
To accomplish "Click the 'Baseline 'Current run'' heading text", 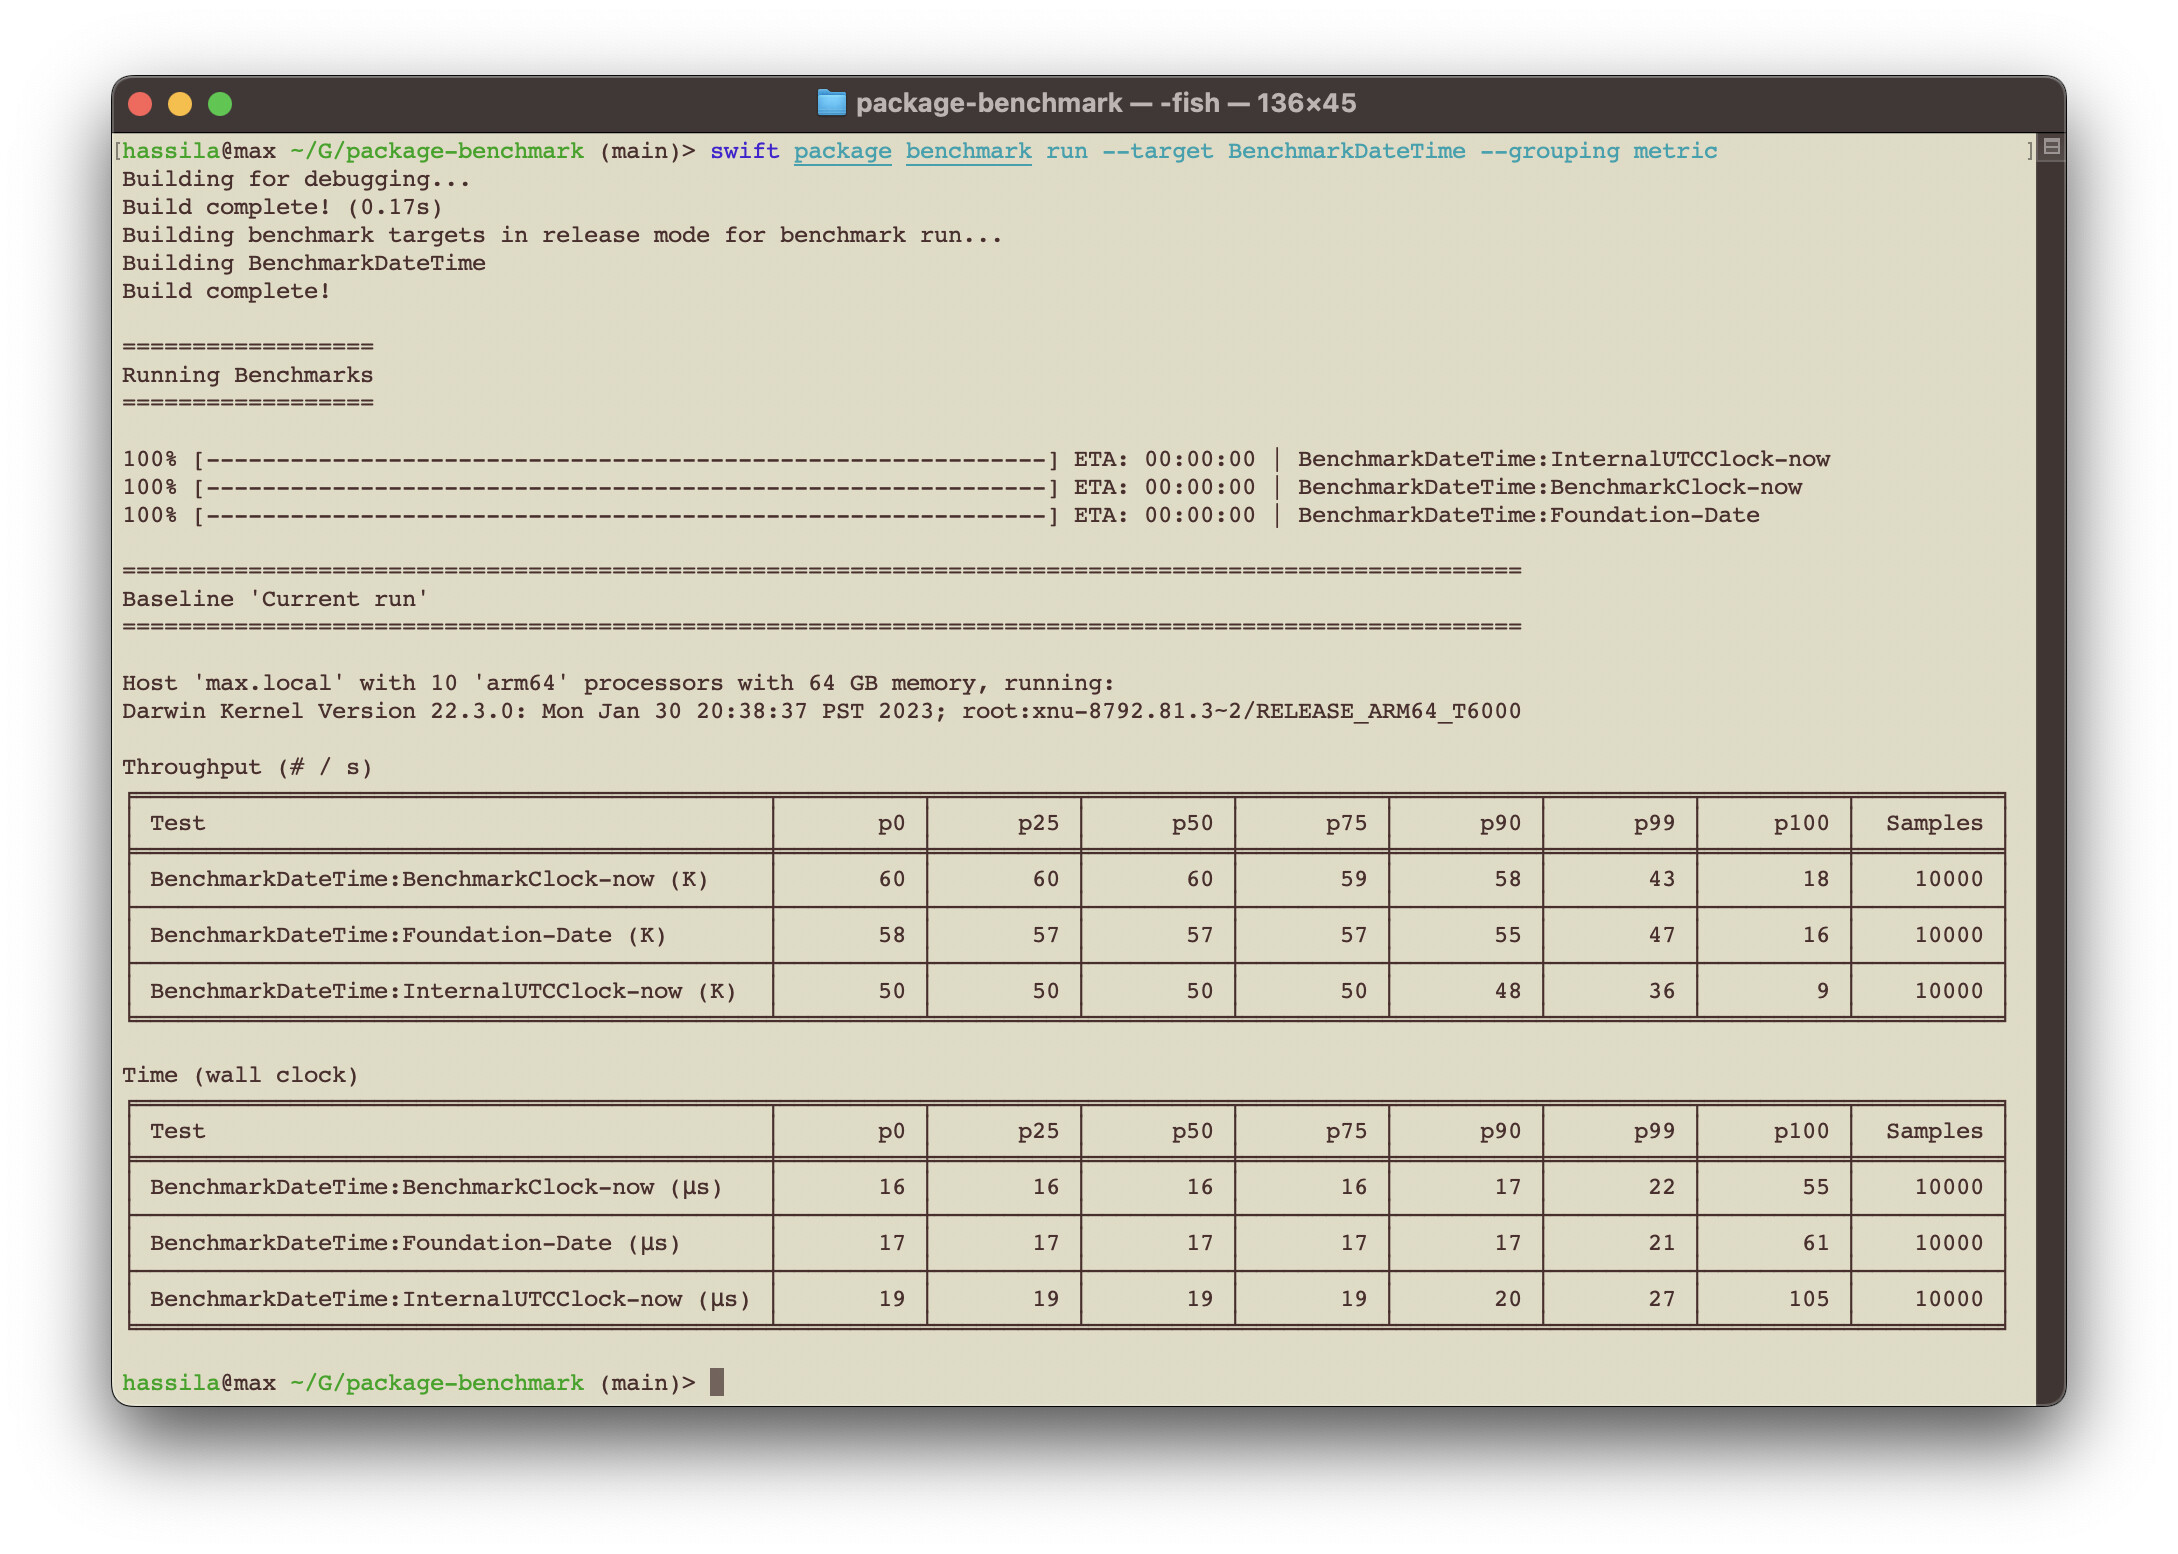I will click(x=275, y=599).
